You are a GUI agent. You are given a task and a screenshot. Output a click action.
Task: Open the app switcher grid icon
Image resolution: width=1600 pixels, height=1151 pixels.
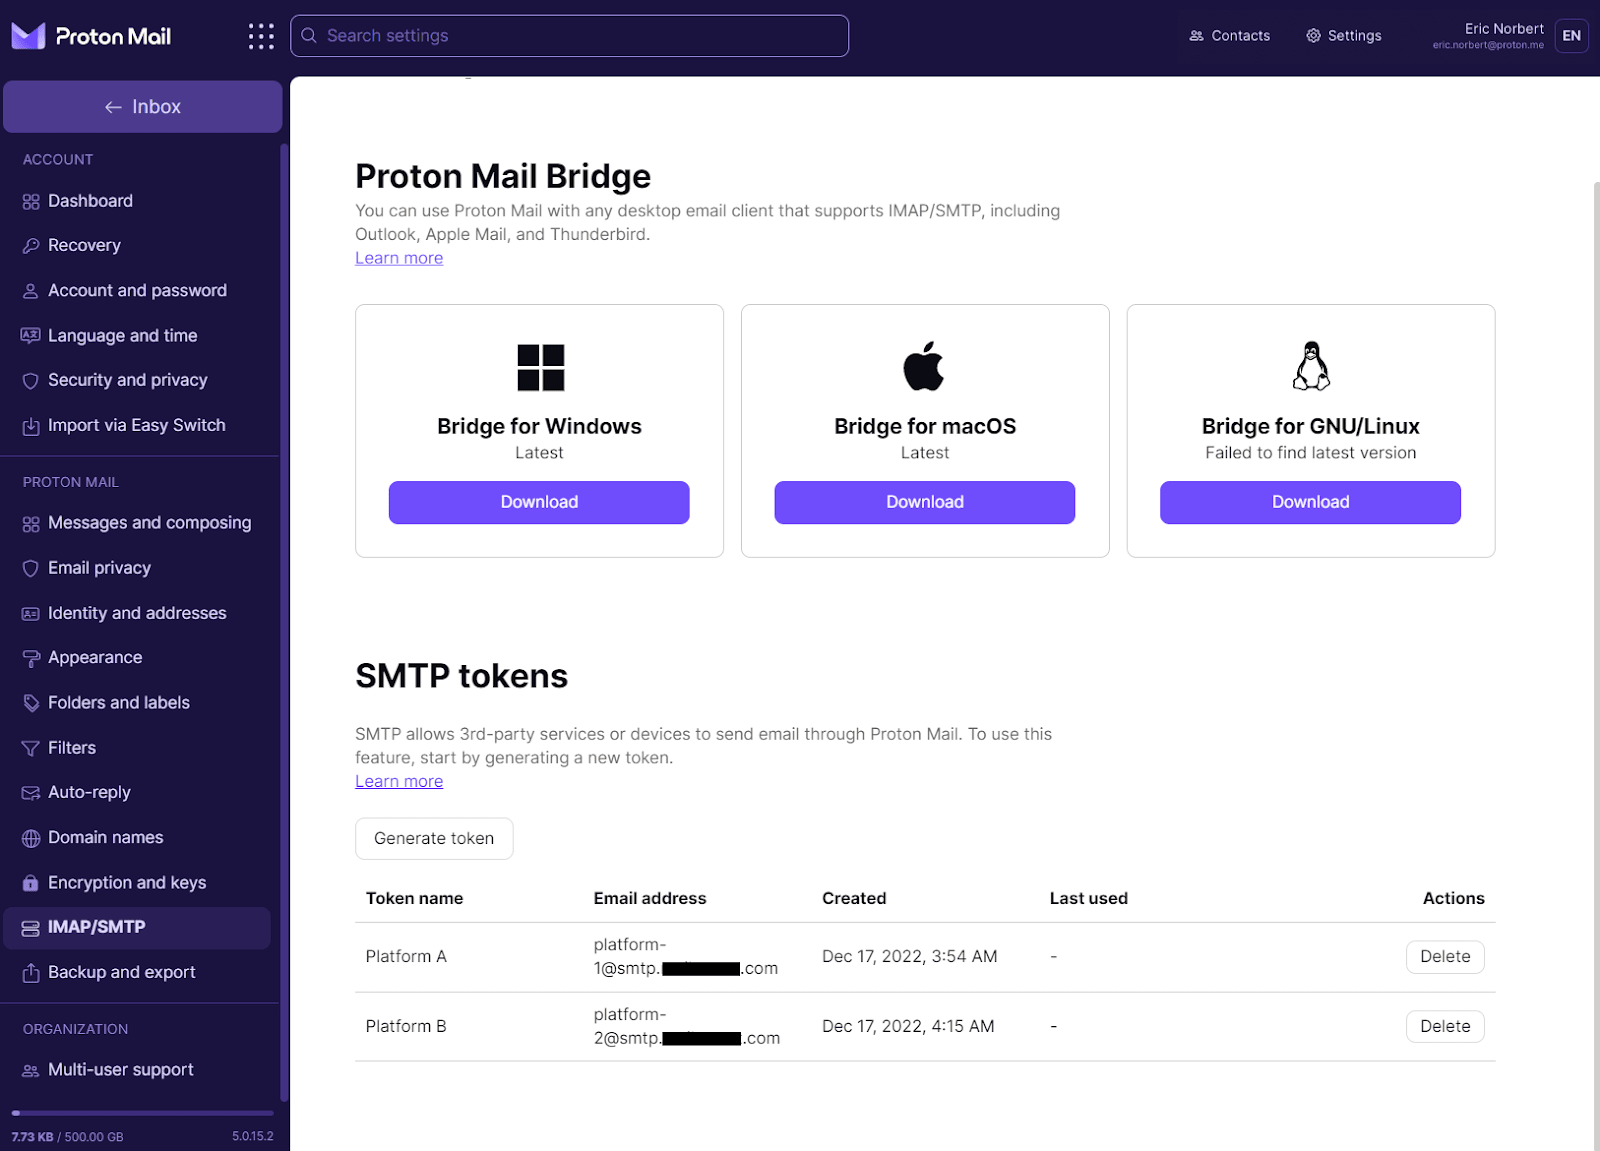click(x=261, y=35)
